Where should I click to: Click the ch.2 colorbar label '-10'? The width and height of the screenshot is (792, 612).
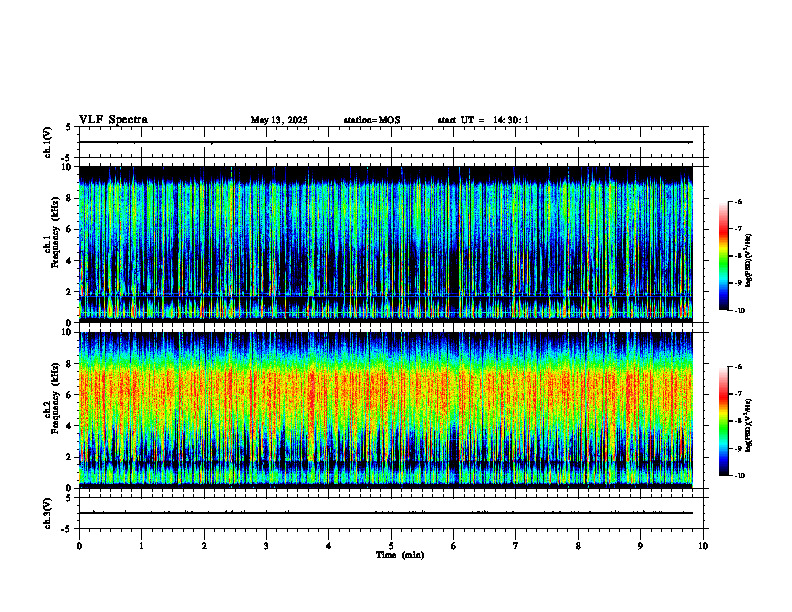739,476
